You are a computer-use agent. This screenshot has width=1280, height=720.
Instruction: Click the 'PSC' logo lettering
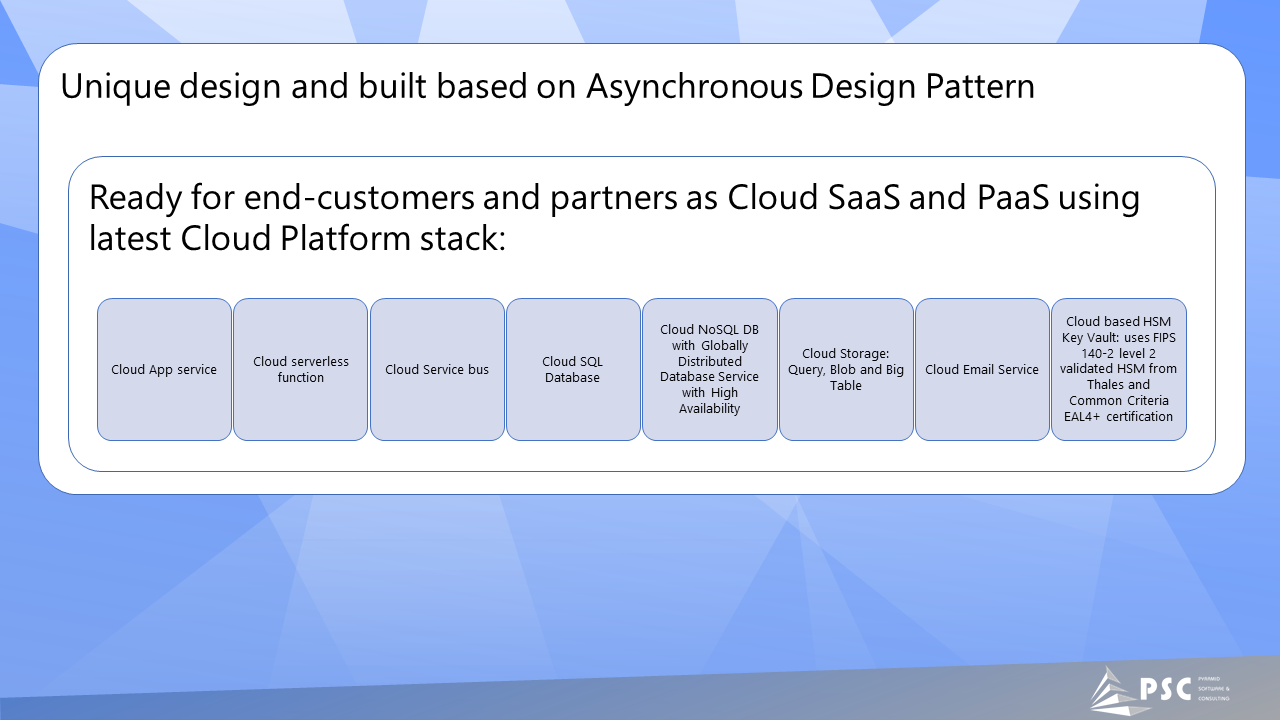point(1165,689)
